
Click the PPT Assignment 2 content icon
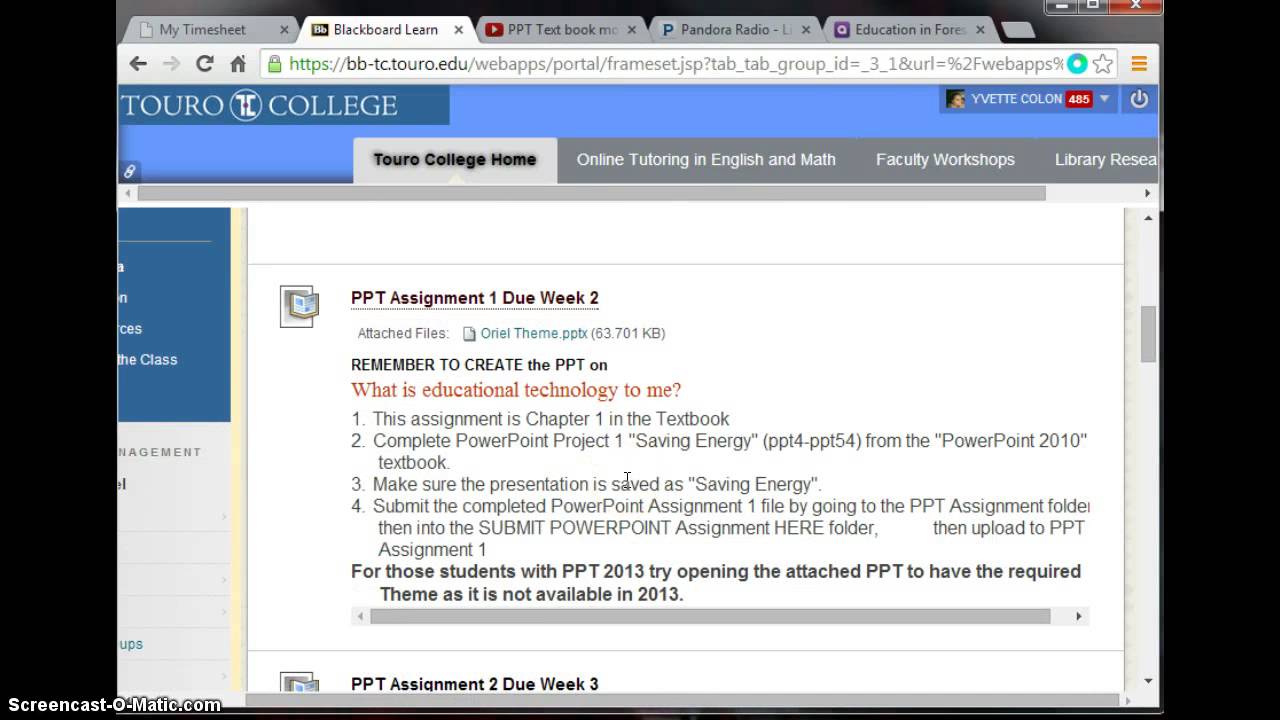[299, 684]
